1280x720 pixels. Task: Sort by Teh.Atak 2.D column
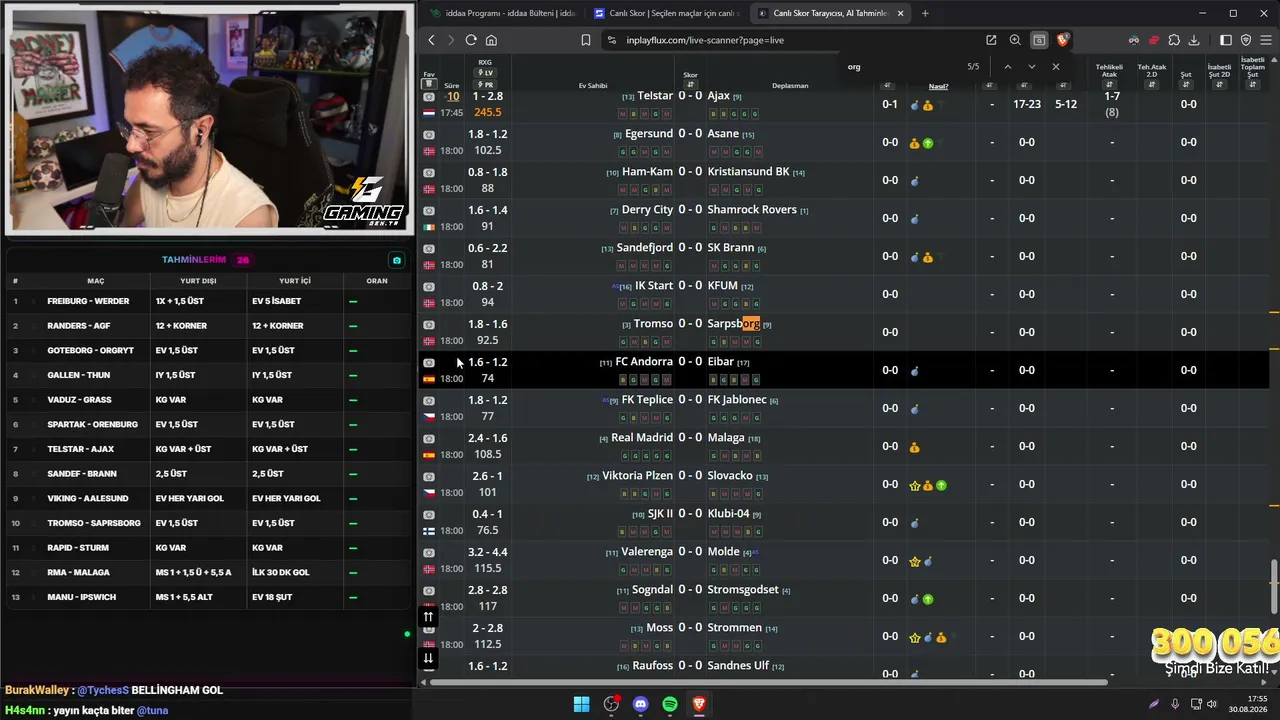[1152, 85]
